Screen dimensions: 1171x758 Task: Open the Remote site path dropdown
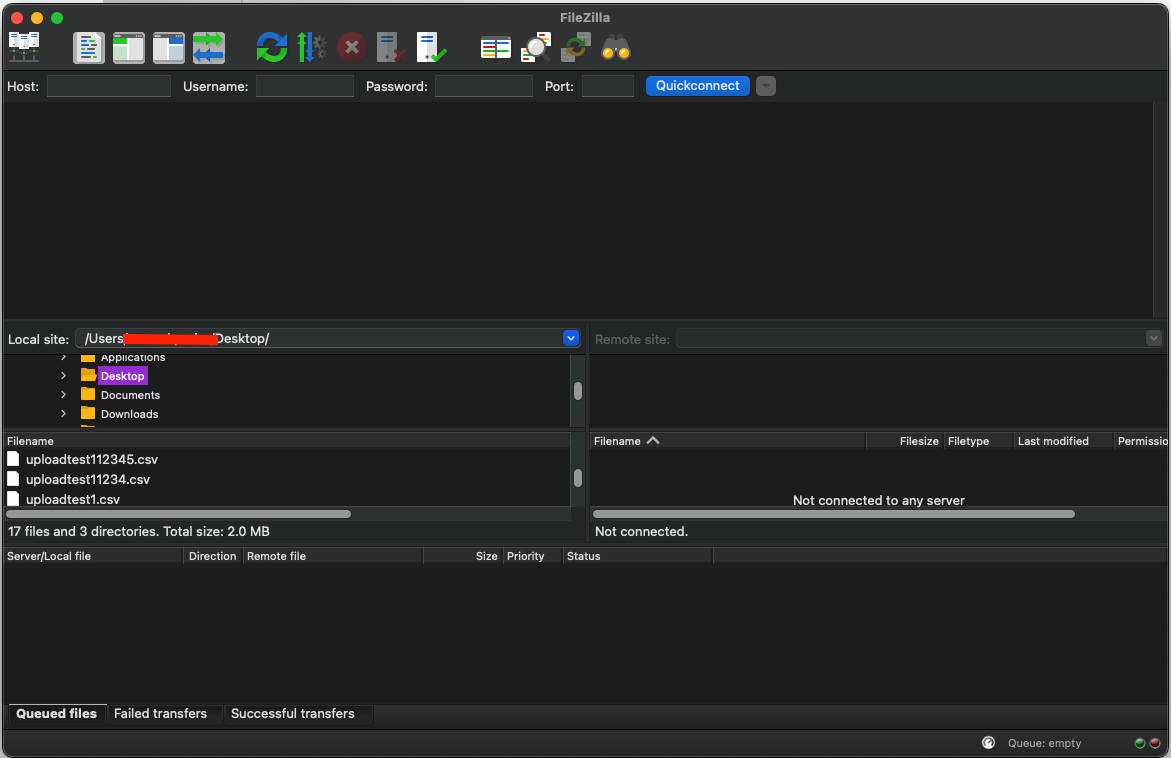pos(1154,338)
